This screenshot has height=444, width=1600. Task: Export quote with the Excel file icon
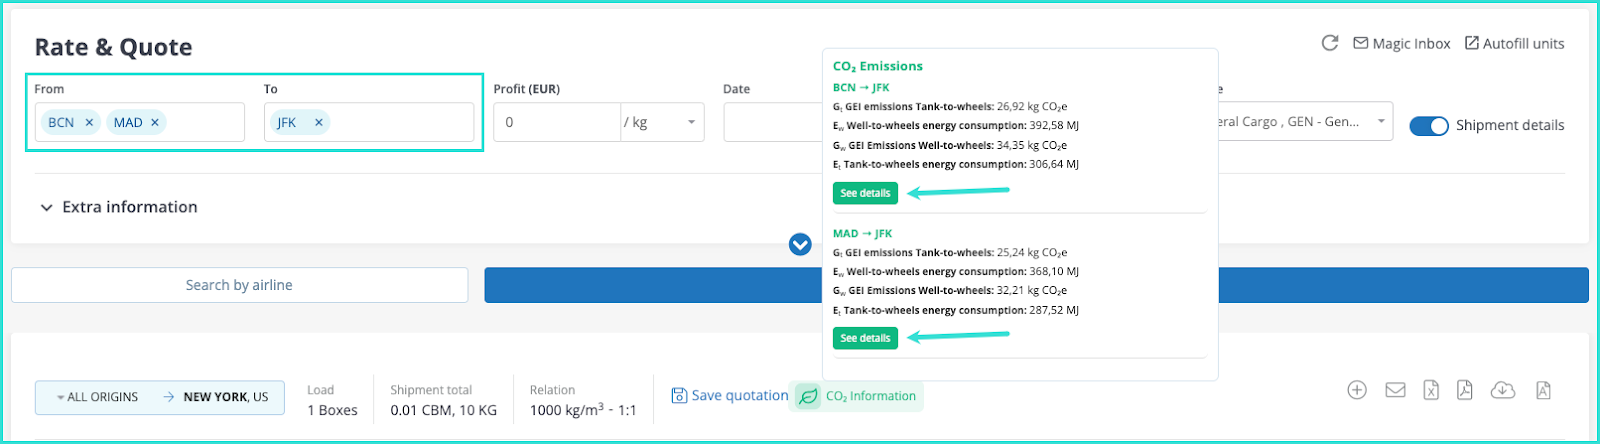click(x=1431, y=390)
